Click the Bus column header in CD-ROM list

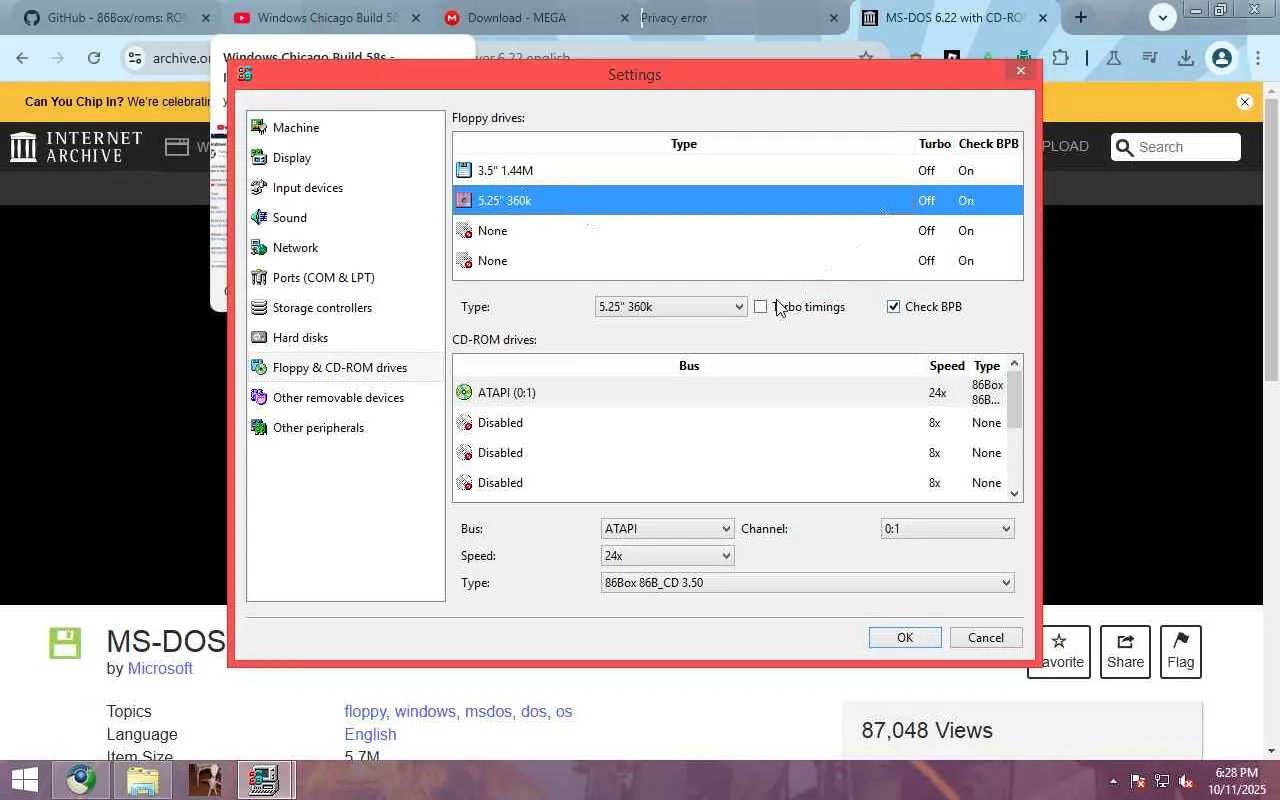[x=689, y=366]
